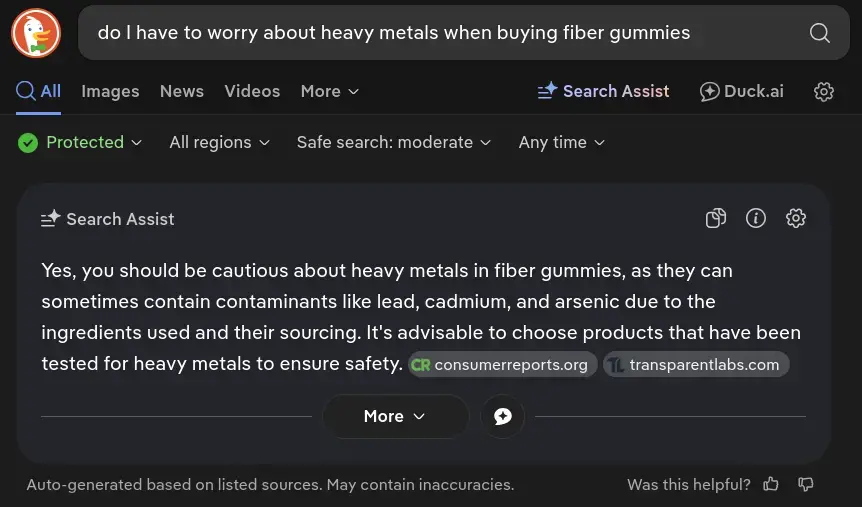Open Safe search moderate dropdown
The width and height of the screenshot is (862, 507).
[x=394, y=142]
